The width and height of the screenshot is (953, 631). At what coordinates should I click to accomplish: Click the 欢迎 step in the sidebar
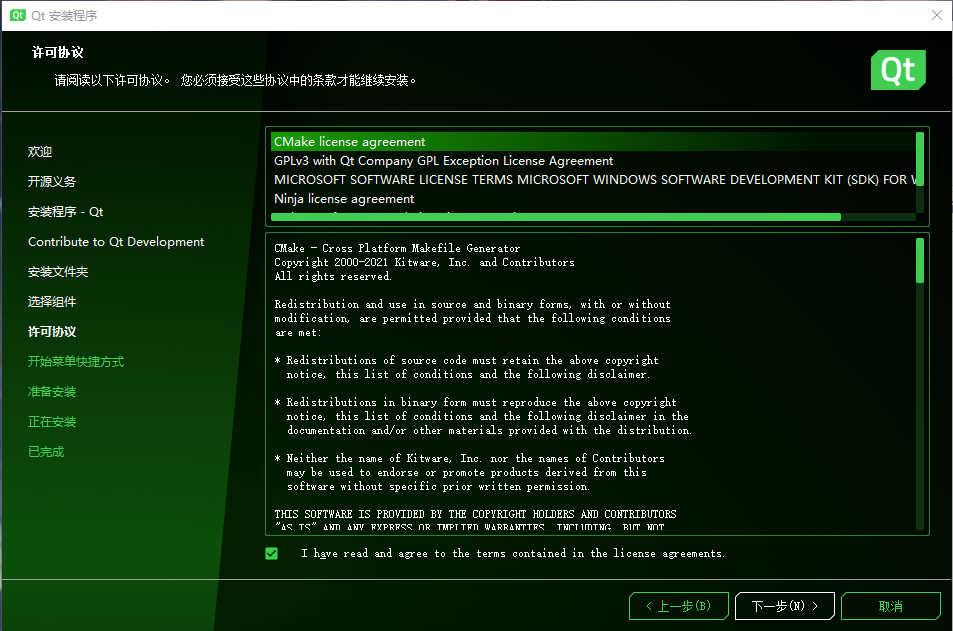(40, 151)
